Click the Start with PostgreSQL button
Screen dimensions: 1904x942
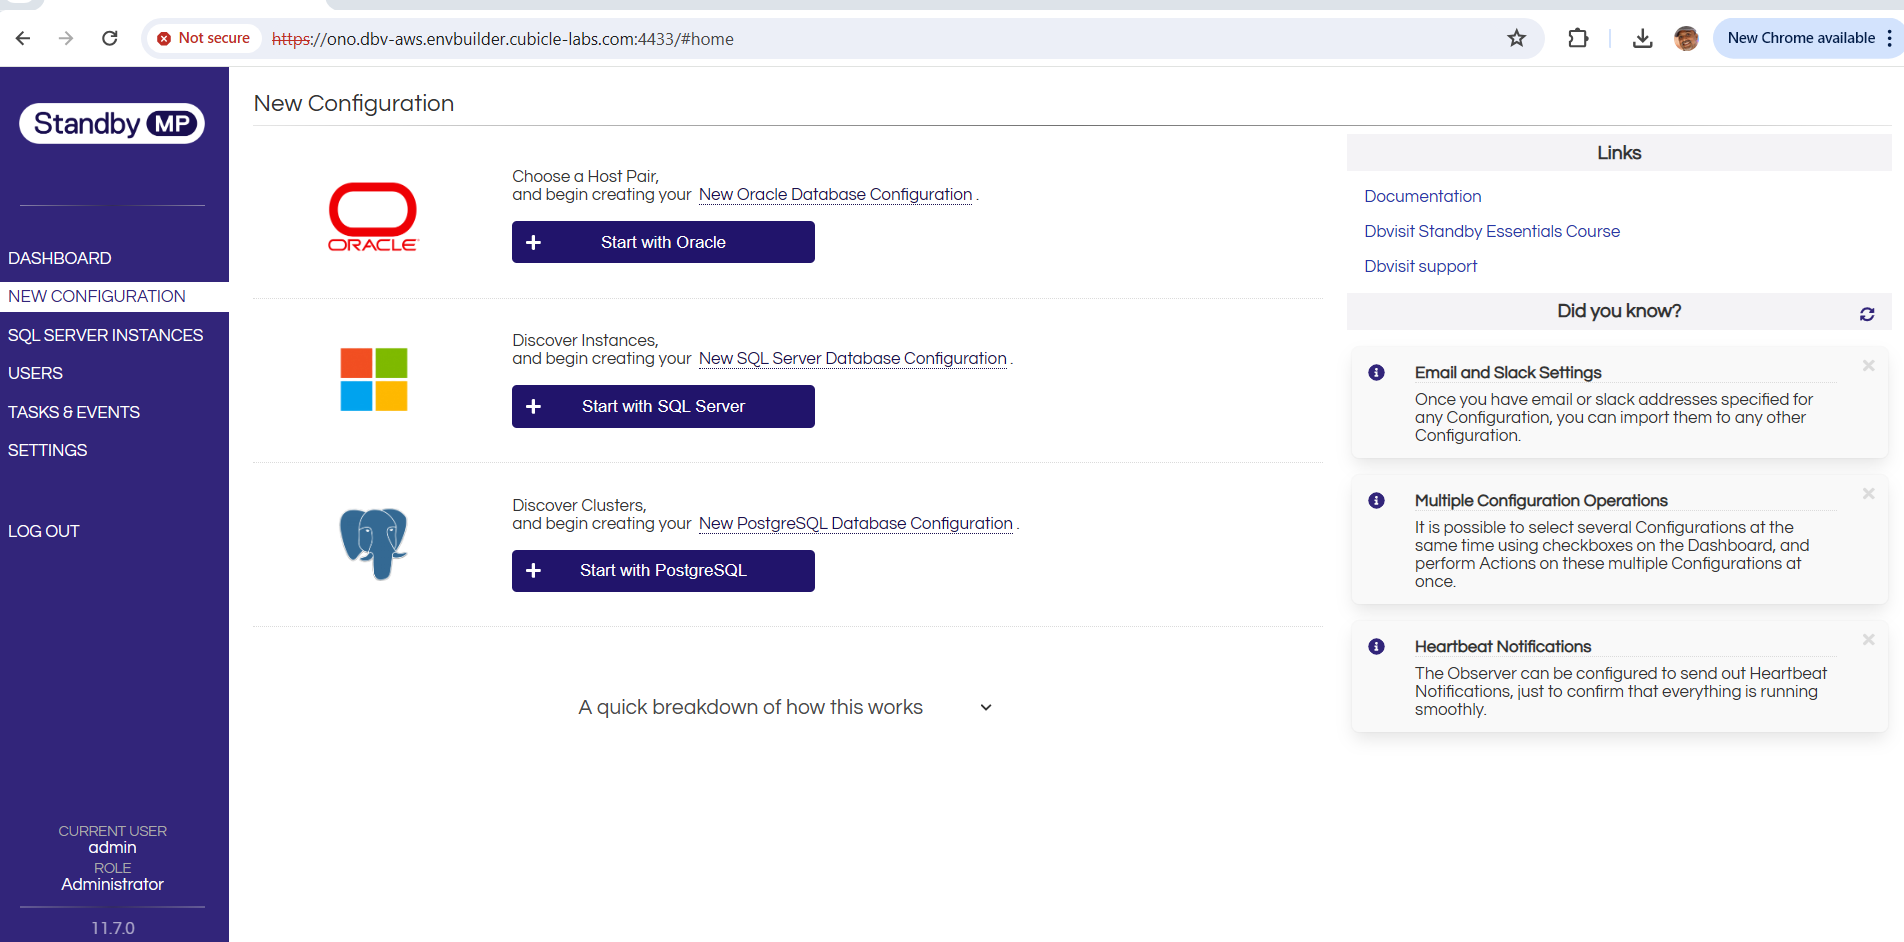(x=663, y=570)
